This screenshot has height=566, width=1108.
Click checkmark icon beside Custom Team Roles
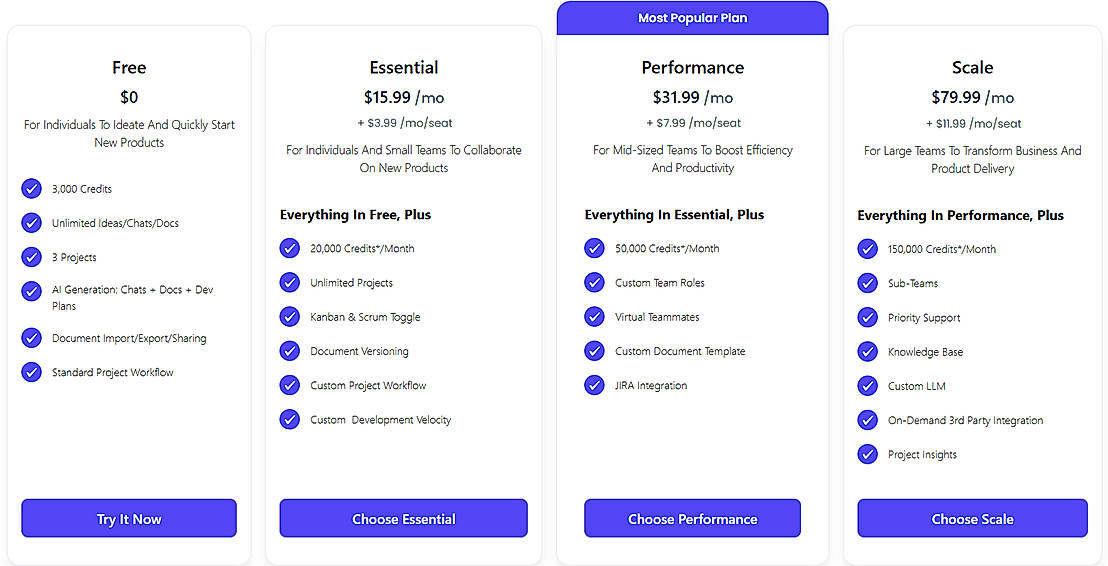[x=595, y=282]
